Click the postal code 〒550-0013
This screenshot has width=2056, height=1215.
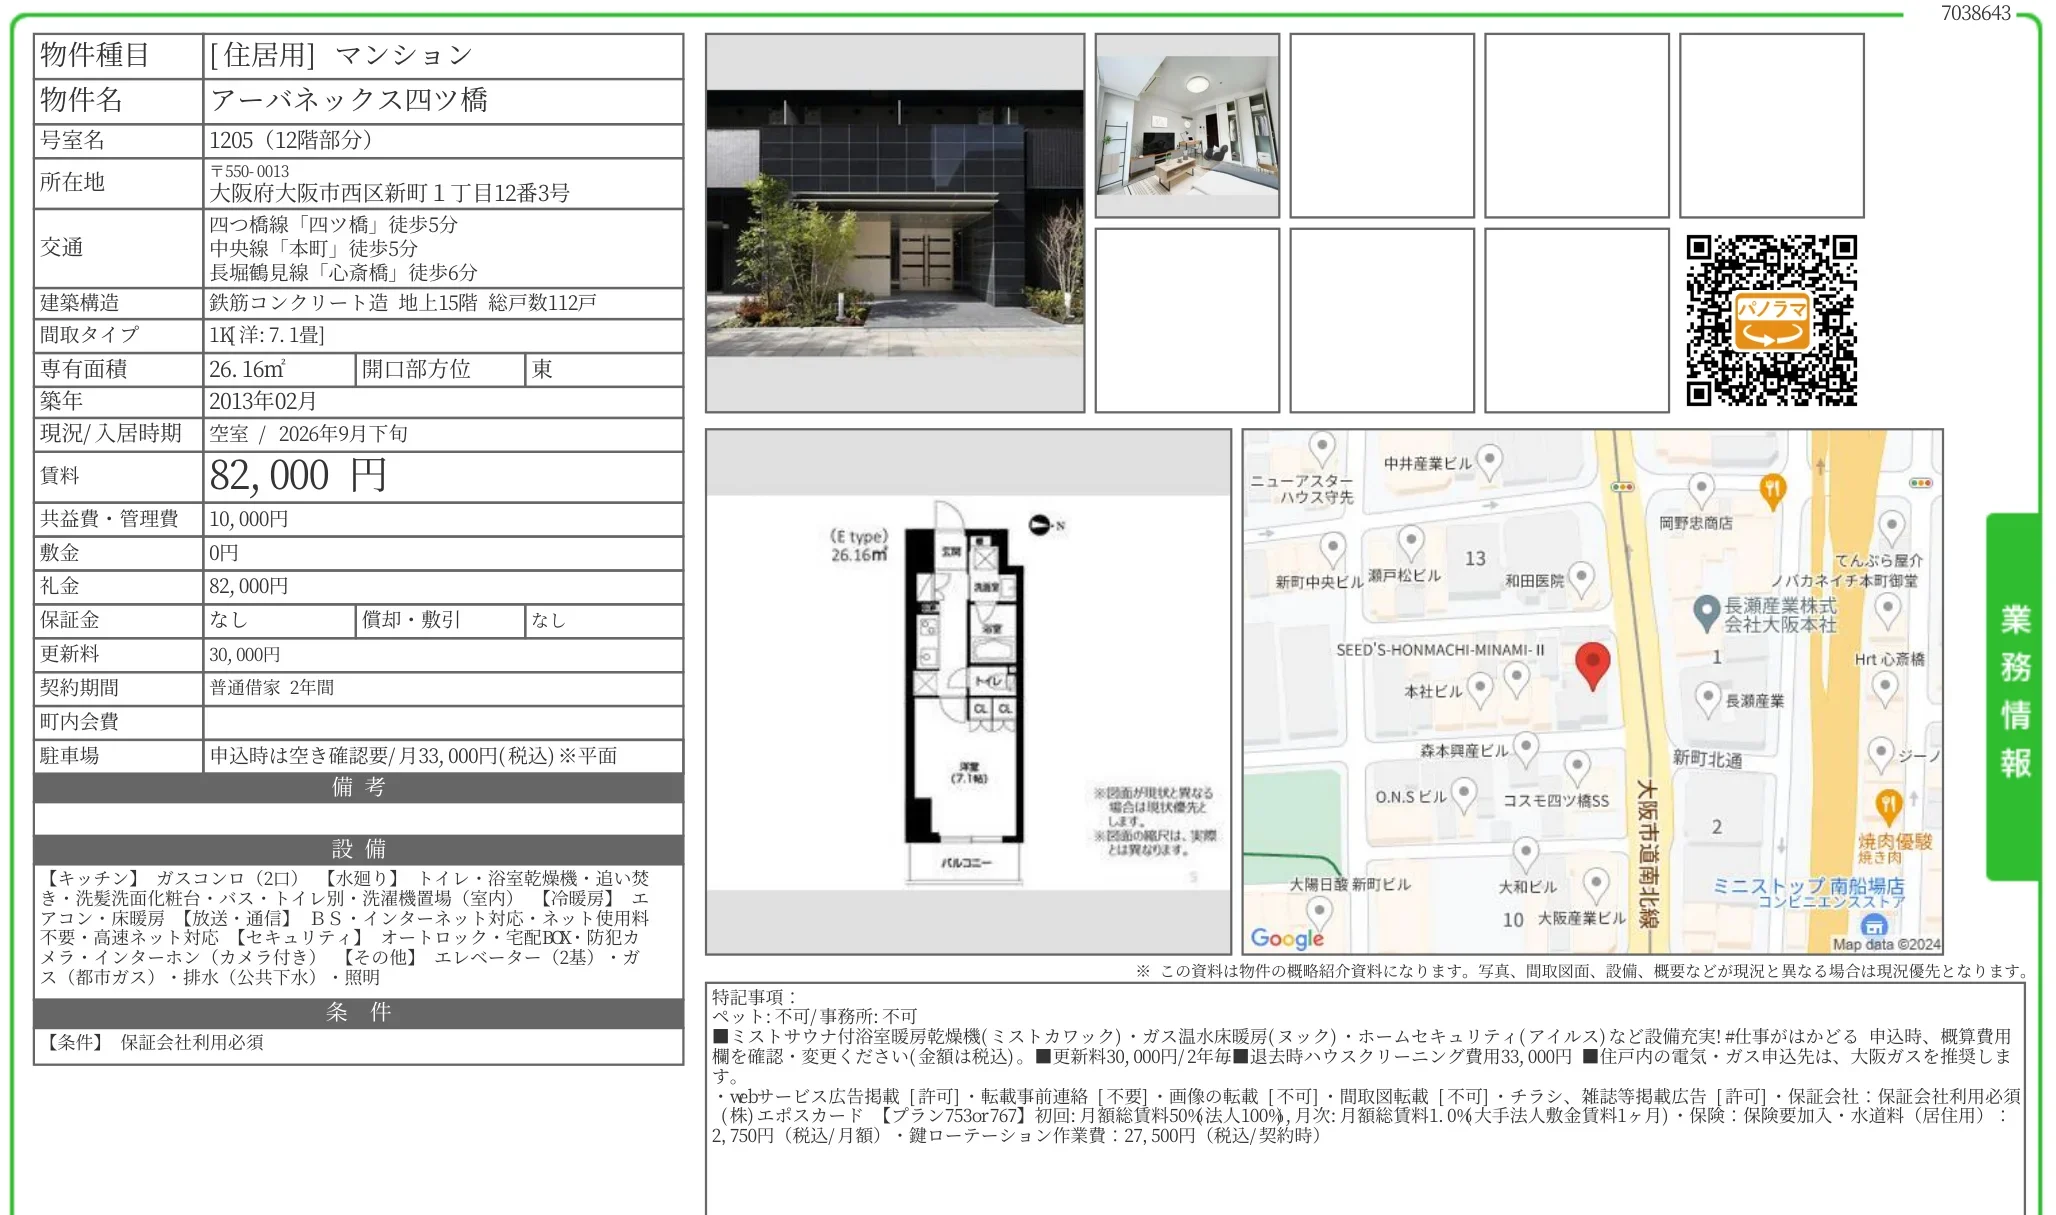pos(250,172)
